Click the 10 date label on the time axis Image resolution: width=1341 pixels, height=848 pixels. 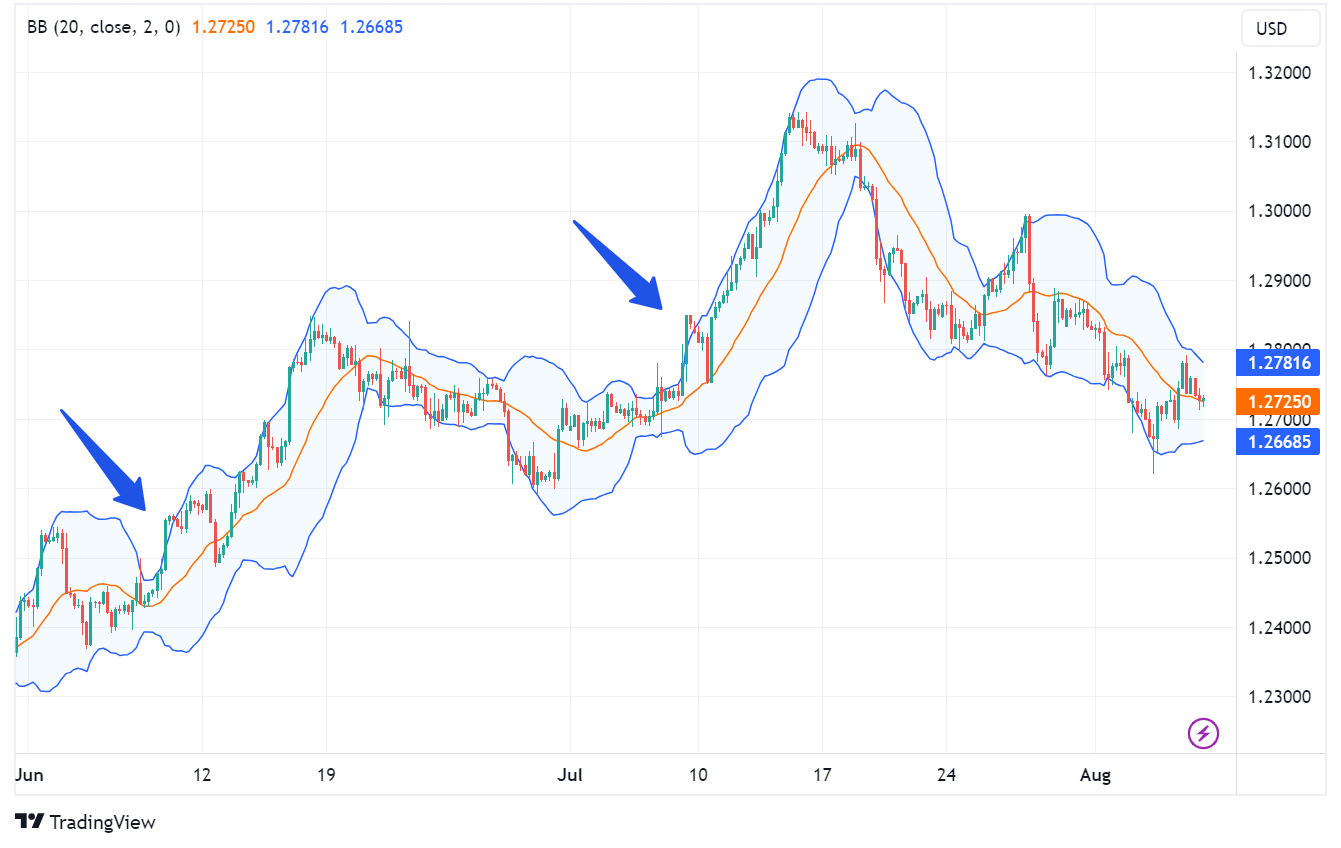click(698, 774)
